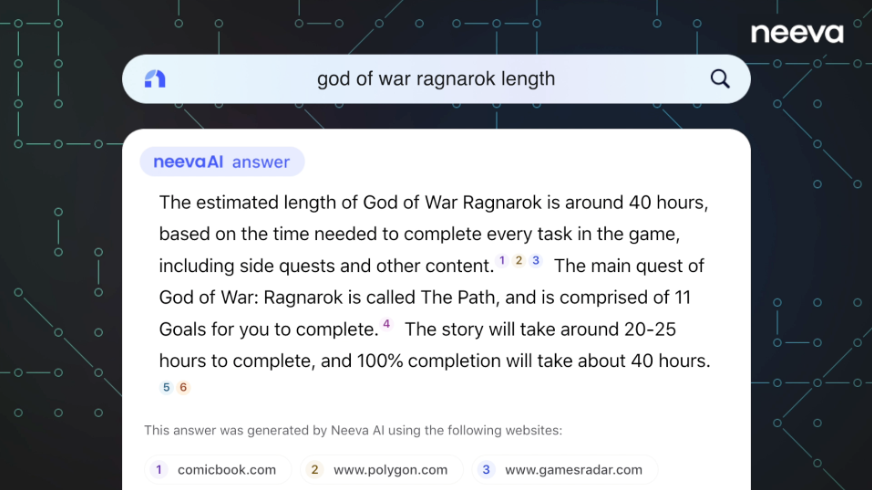Click the number 2 badge beside polygon.com
The height and width of the screenshot is (490, 872).
(x=315, y=470)
